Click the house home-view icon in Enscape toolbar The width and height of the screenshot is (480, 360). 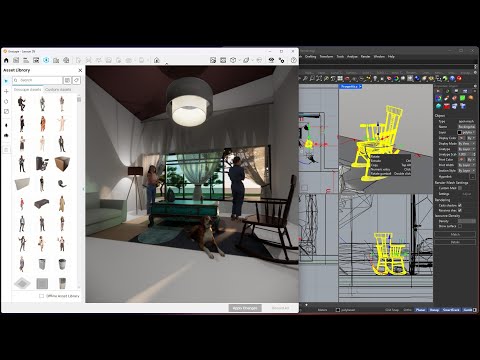[157, 60]
